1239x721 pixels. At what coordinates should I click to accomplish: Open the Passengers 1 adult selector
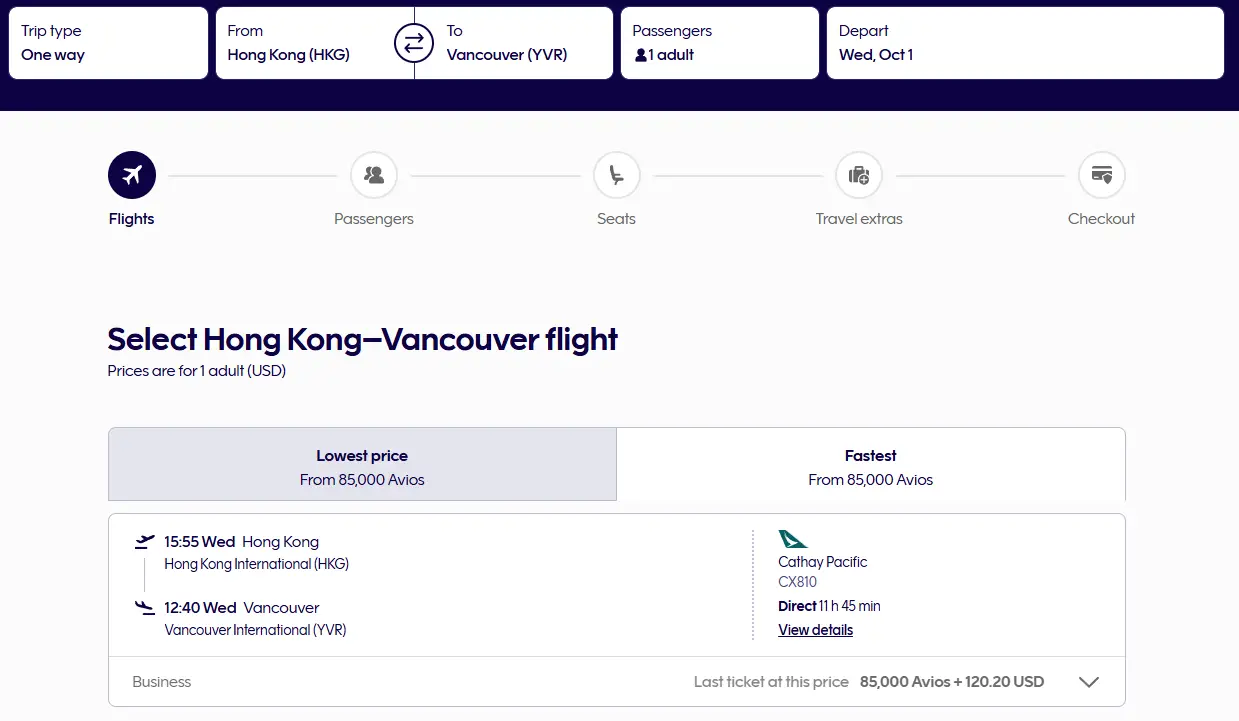click(x=719, y=43)
